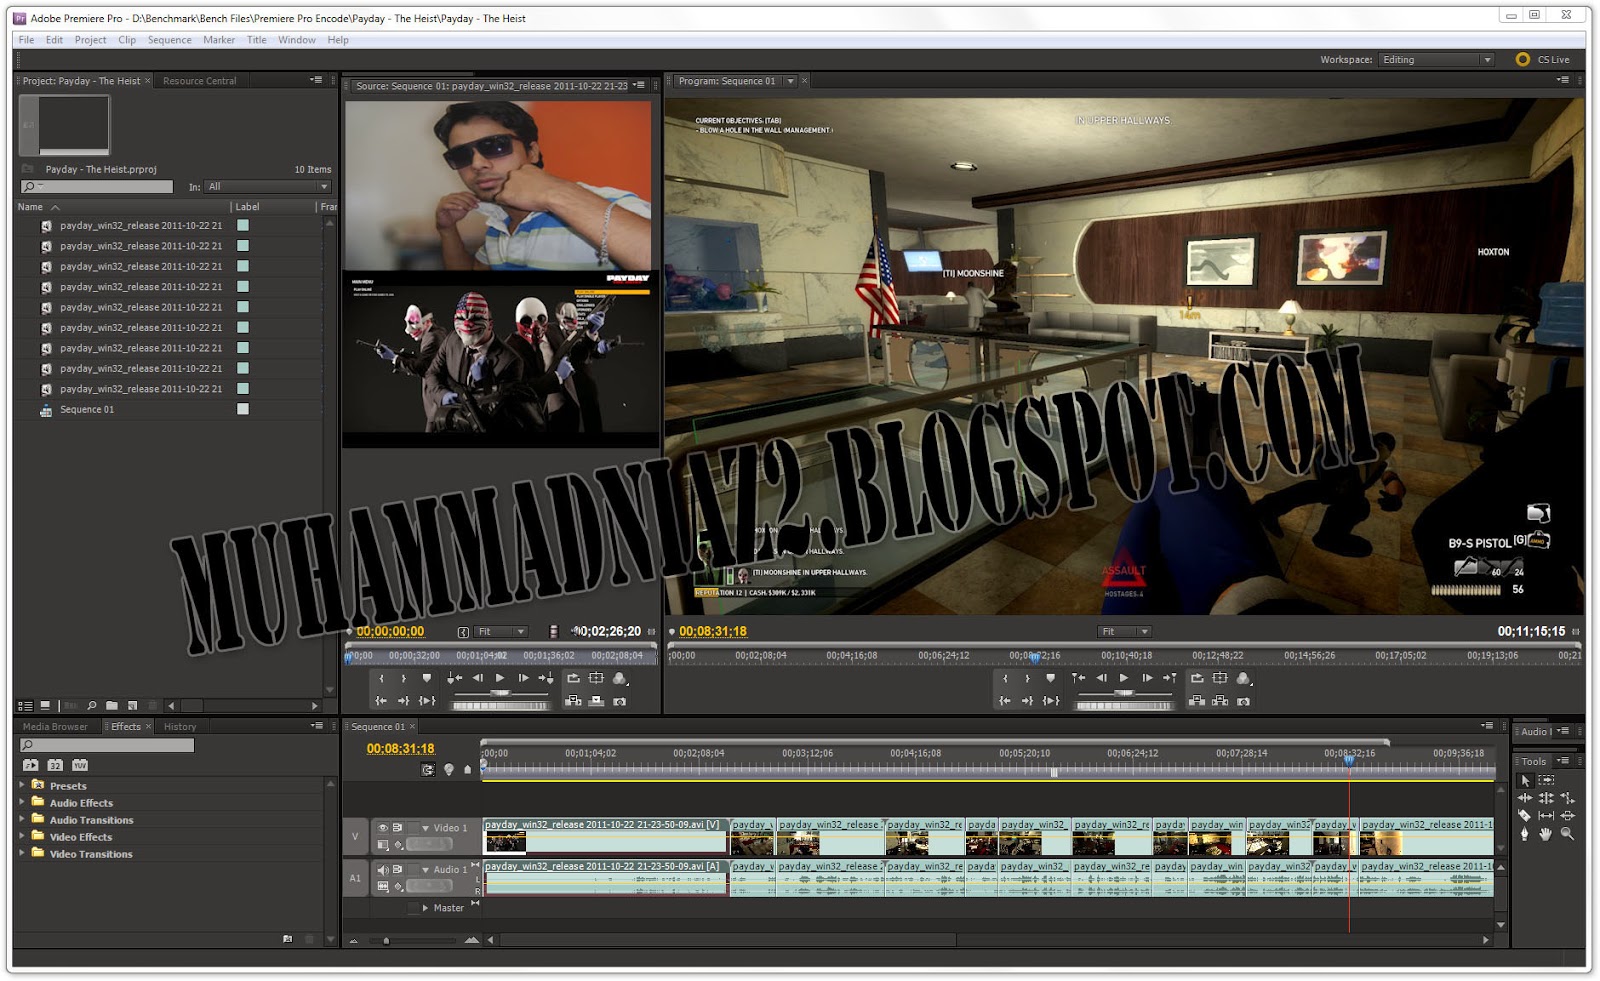Collapse the Video 1 track
1600x981 pixels.
pyautogui.click(x=426, y=828)
